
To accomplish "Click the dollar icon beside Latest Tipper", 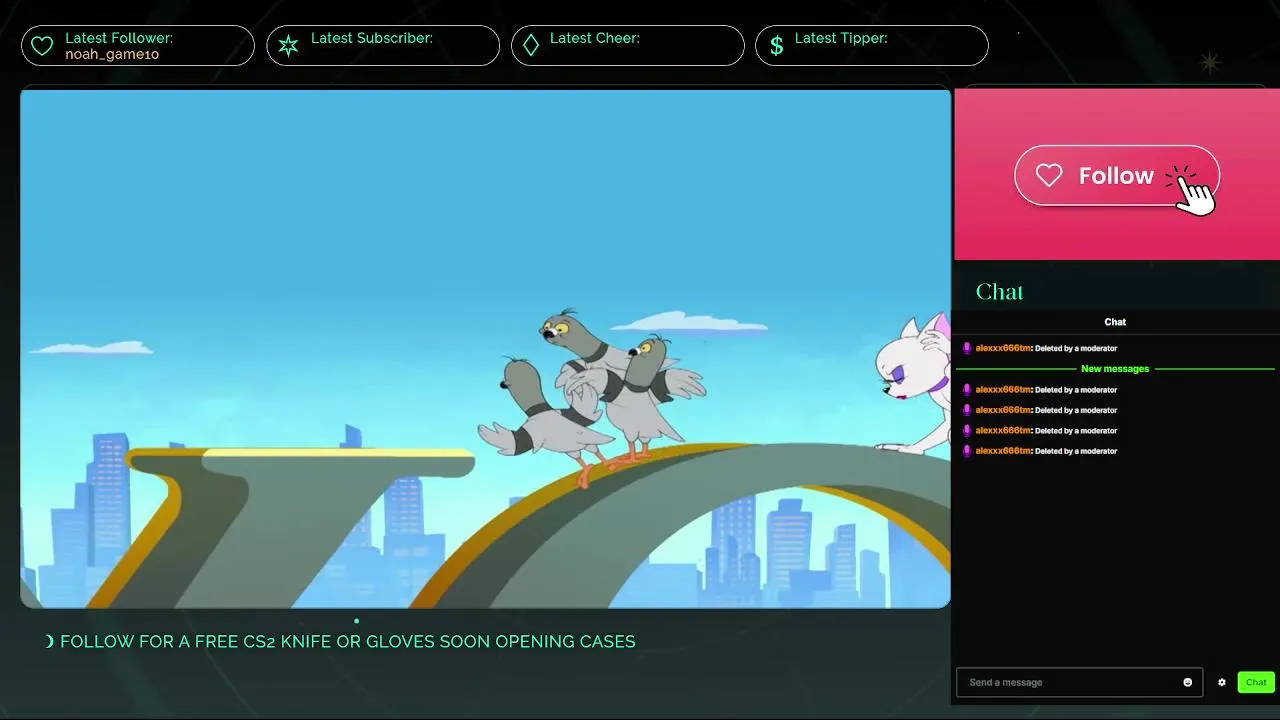I will pyautogui.click(x=776, y=46).
